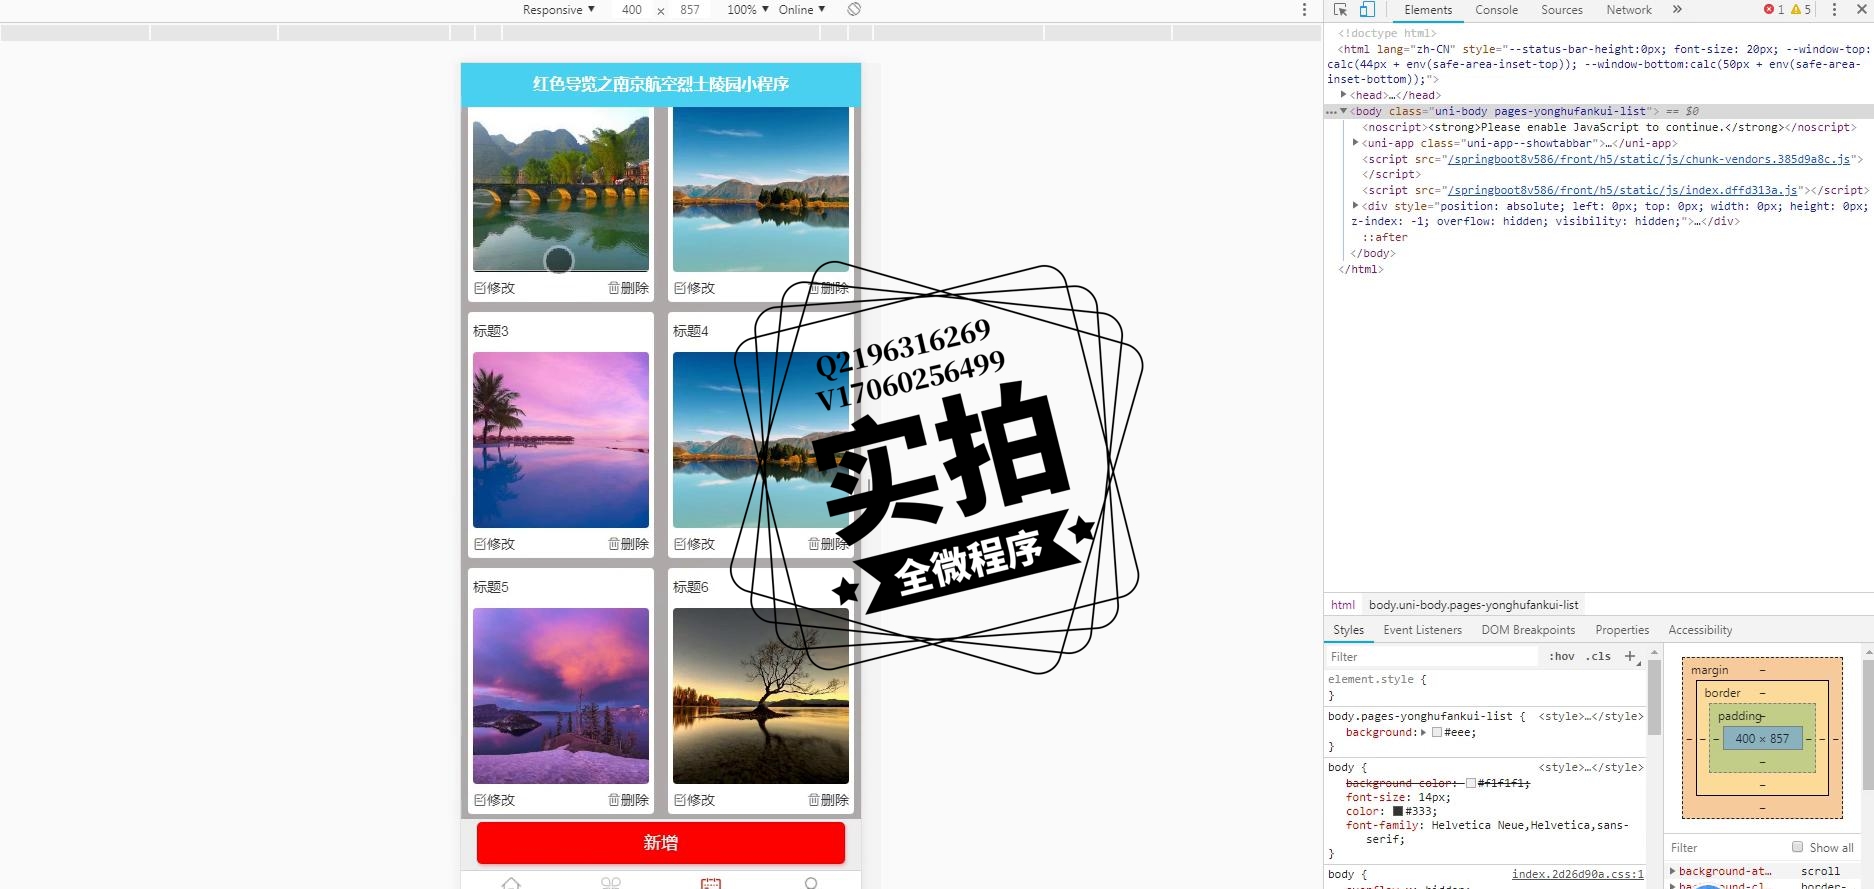Toggle the device toolbar icon
1874x889 pixels.
(1367, 10)
